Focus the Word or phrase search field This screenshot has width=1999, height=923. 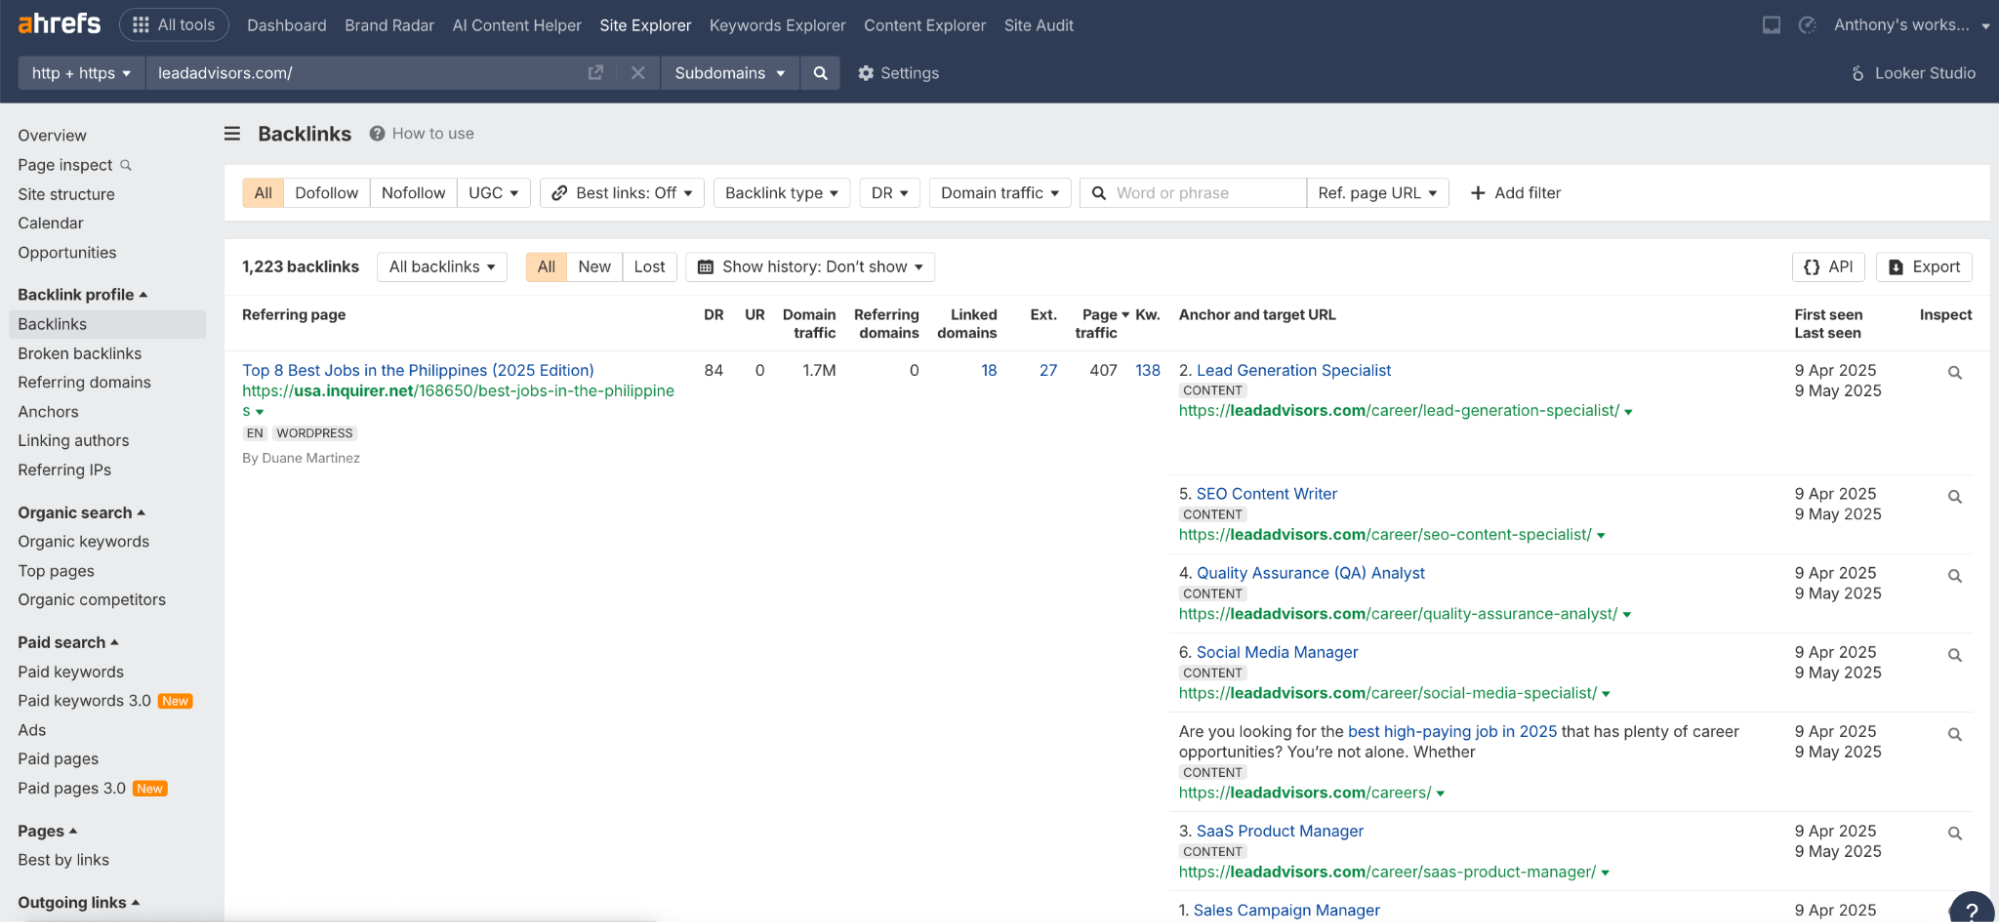(1193, 193)
